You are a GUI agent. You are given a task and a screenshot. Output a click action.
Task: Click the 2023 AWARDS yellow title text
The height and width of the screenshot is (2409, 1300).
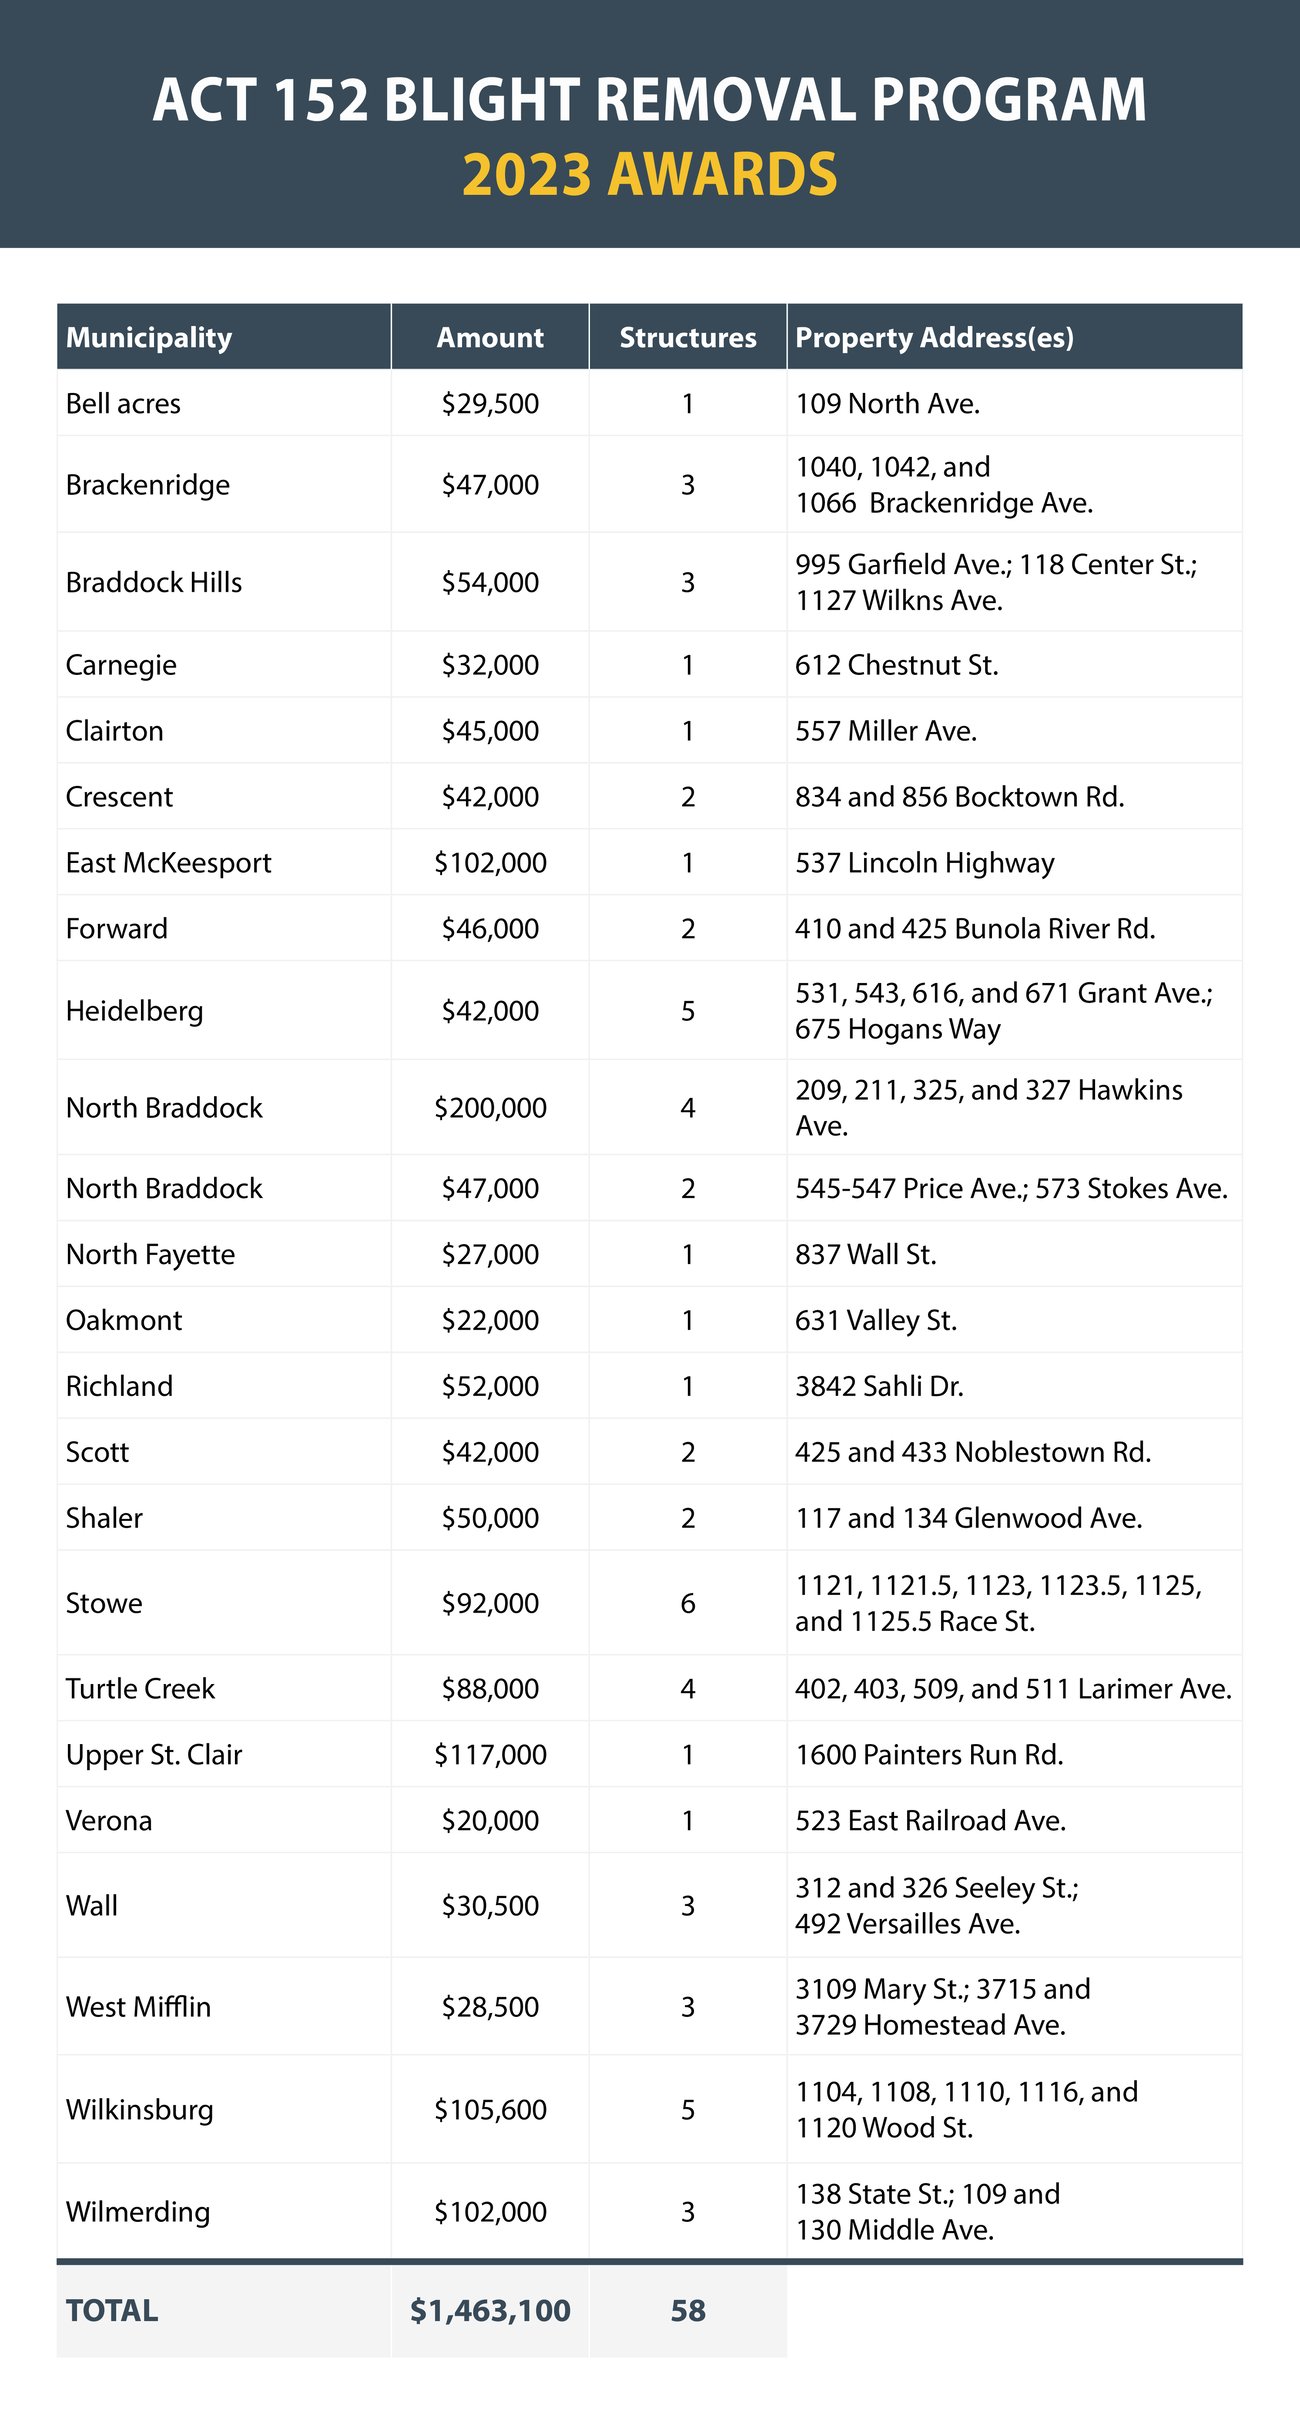click(650, 175)
